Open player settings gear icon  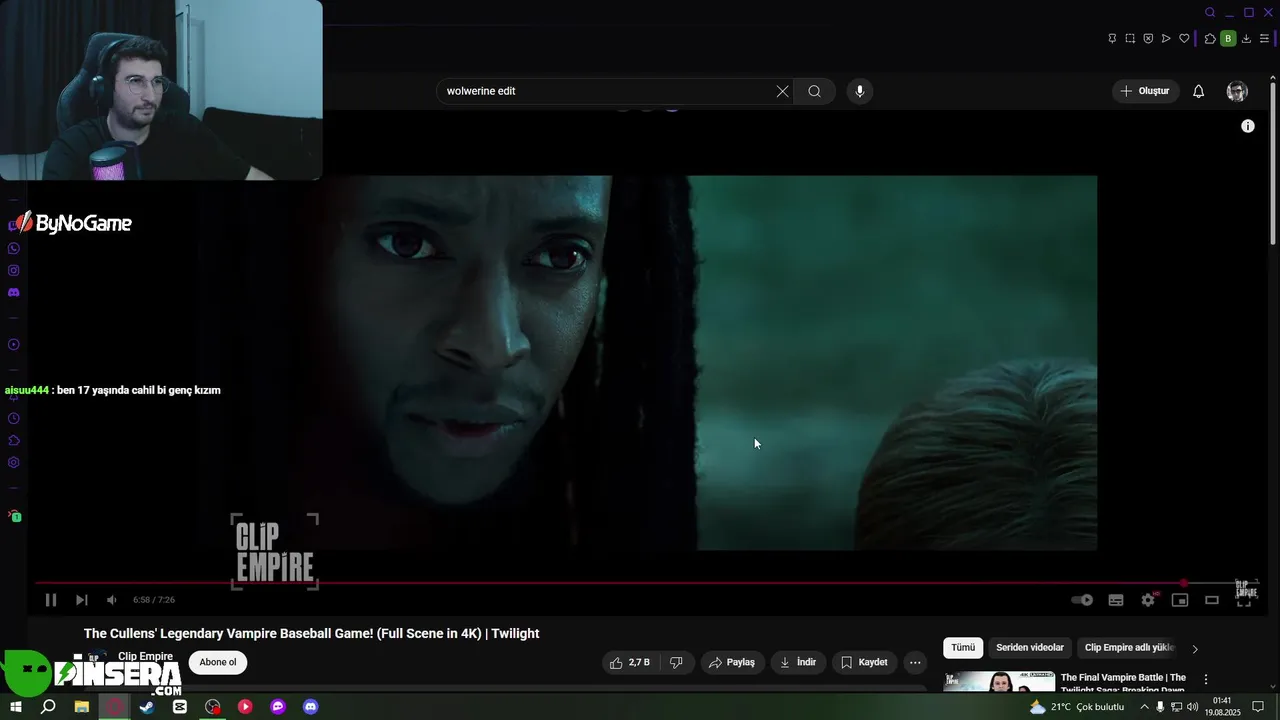pos(1148,600)
